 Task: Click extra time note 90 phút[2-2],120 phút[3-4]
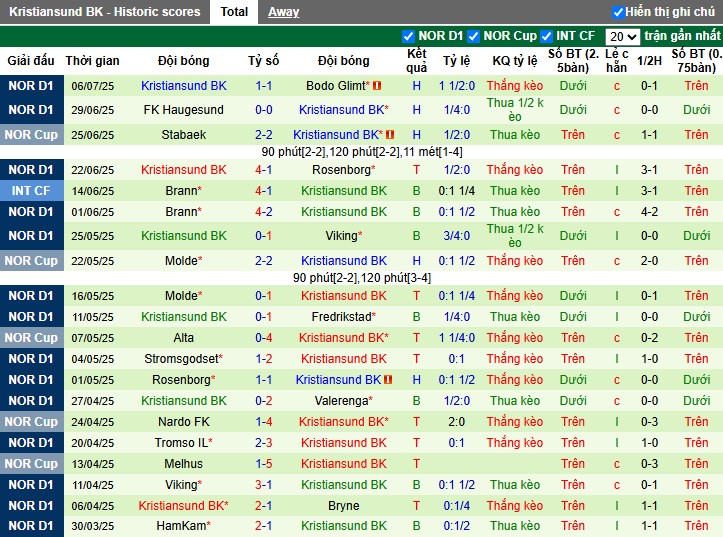coord(362,277)
